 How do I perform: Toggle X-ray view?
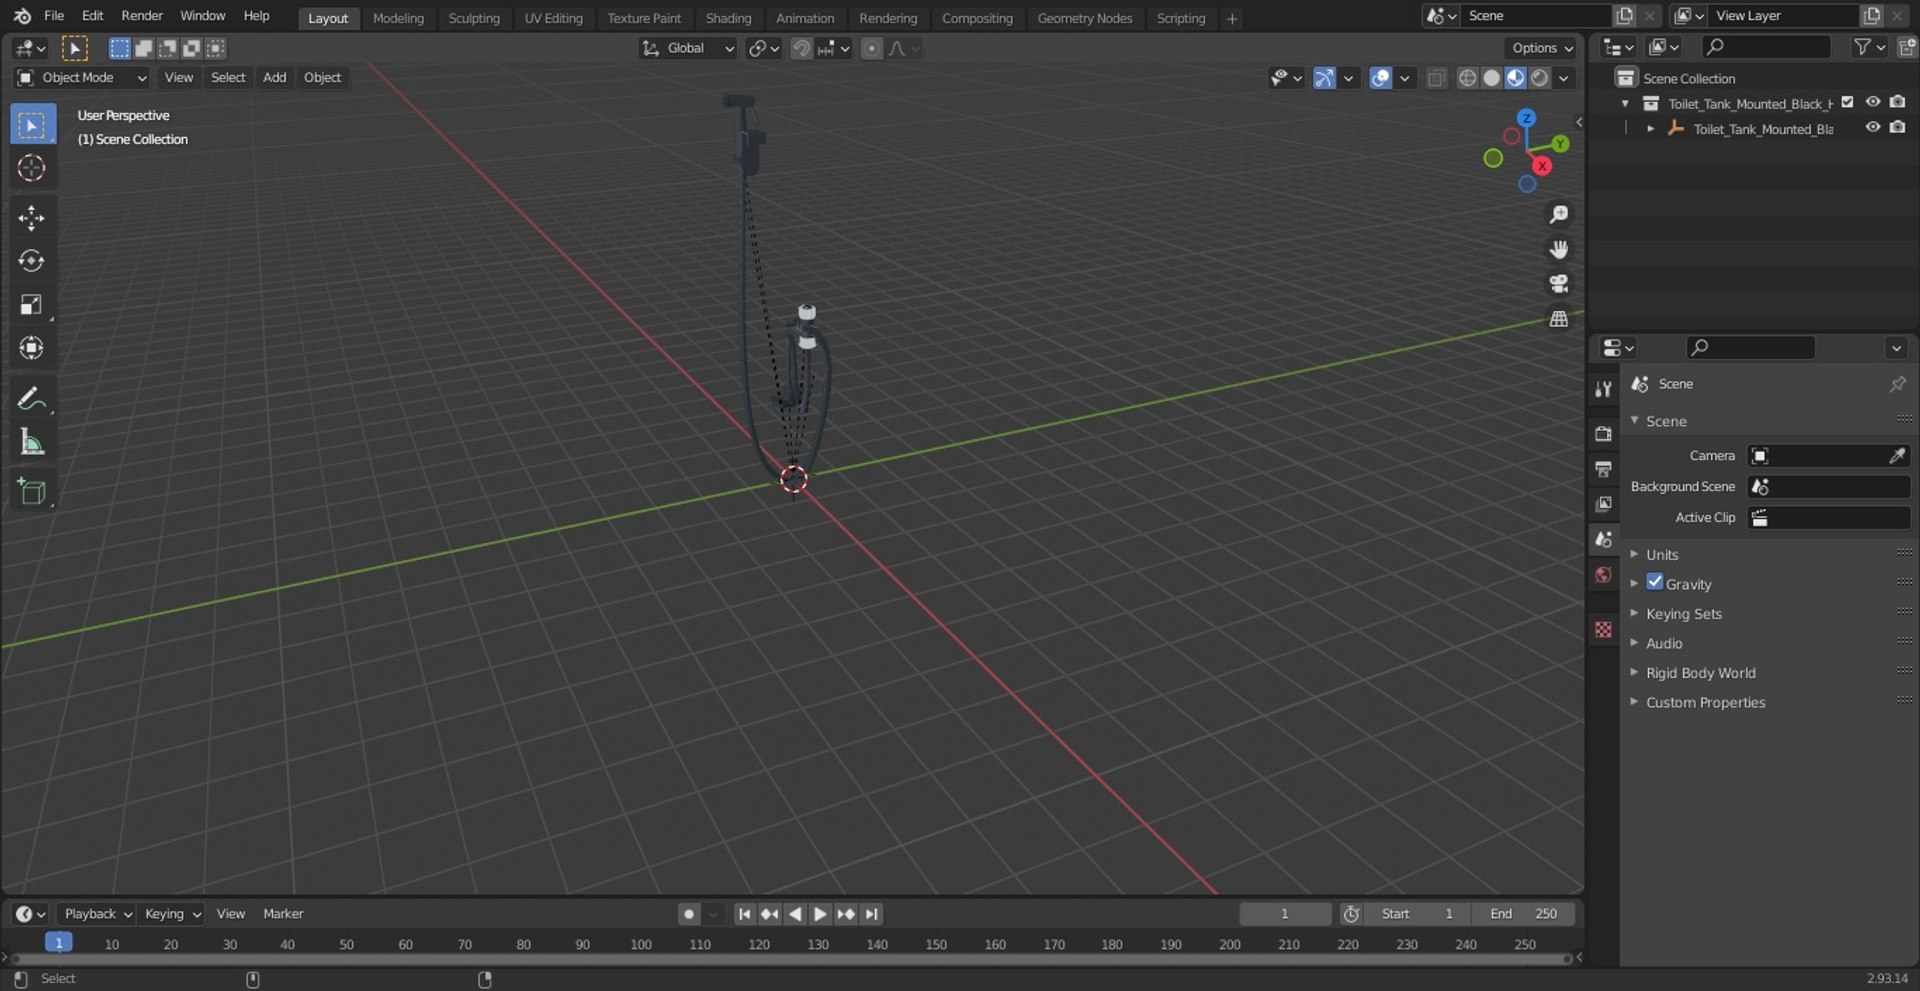click(1436, 78)
